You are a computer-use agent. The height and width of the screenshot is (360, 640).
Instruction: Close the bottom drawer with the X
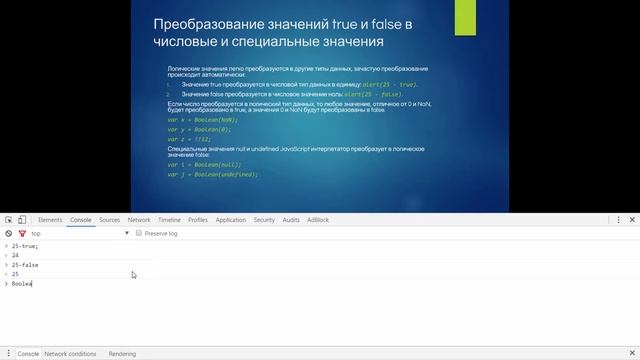click(632, 353)
